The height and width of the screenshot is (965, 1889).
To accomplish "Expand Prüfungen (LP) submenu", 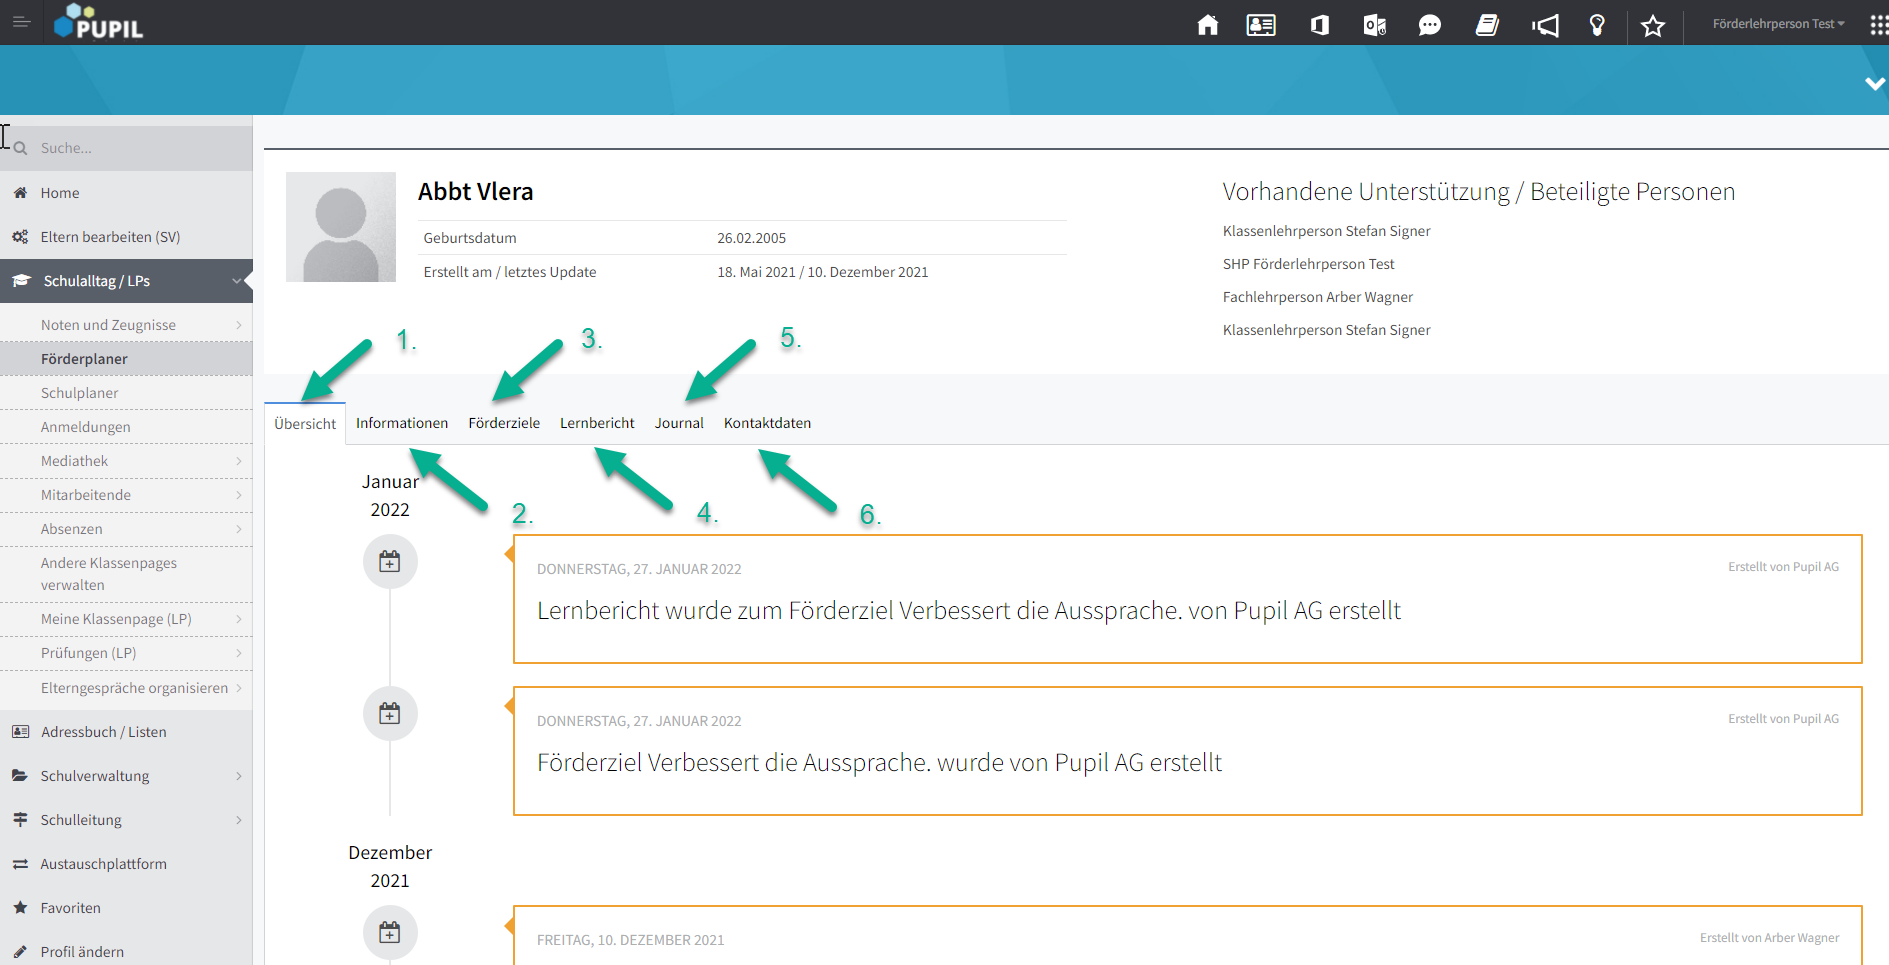I will pos(126,653).
